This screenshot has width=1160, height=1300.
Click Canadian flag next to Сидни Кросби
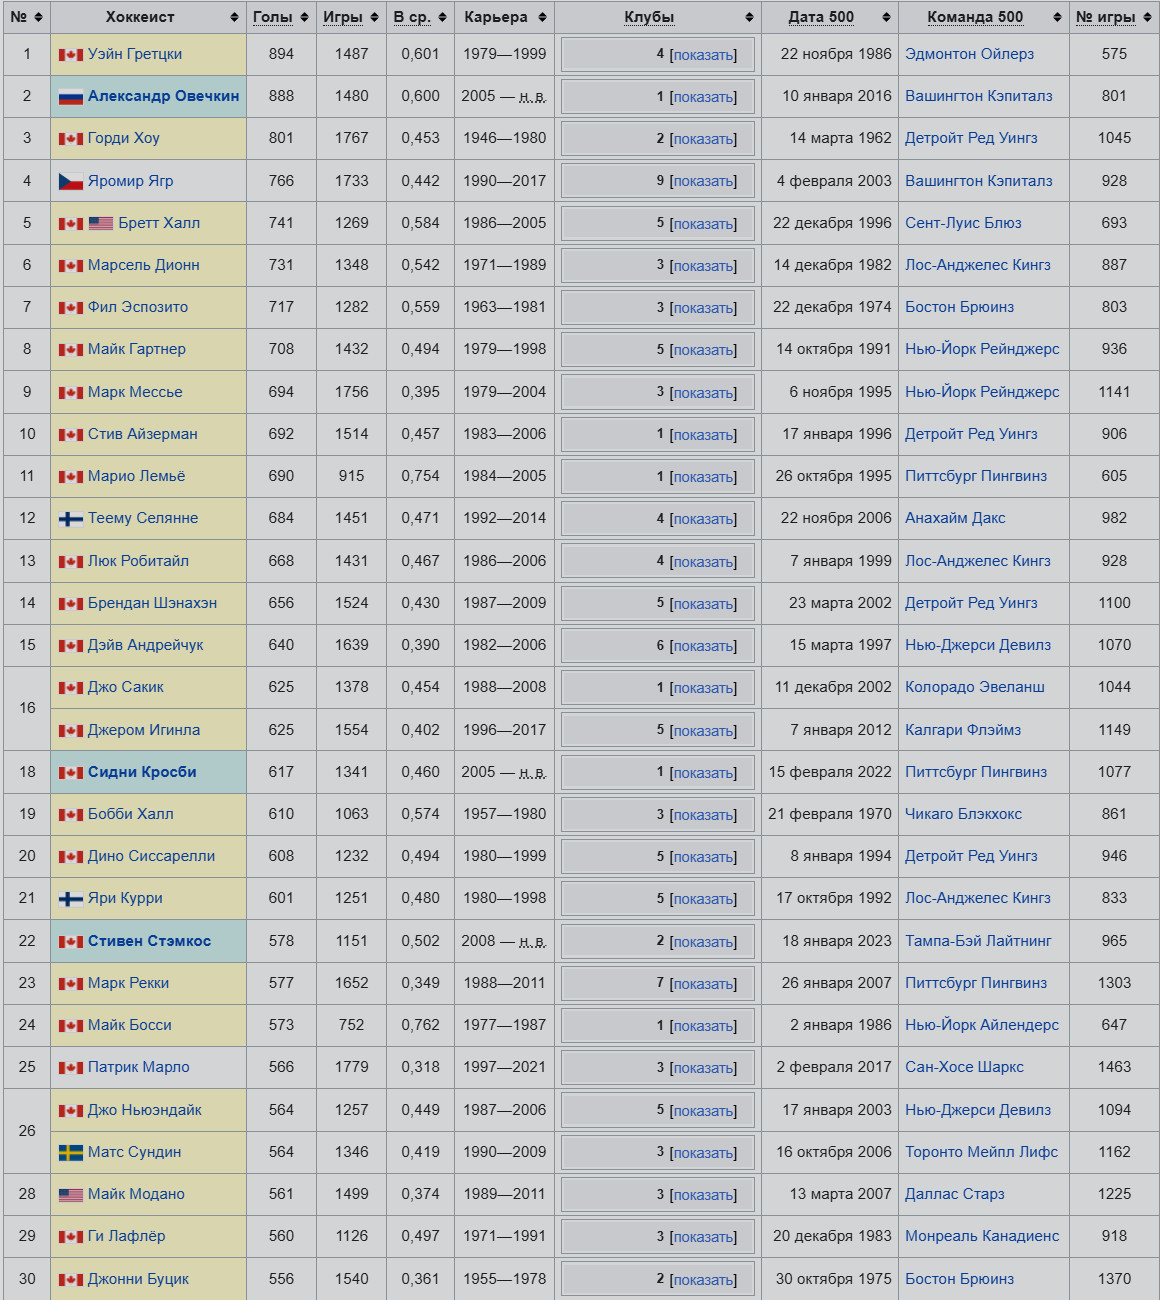(71, 773)
